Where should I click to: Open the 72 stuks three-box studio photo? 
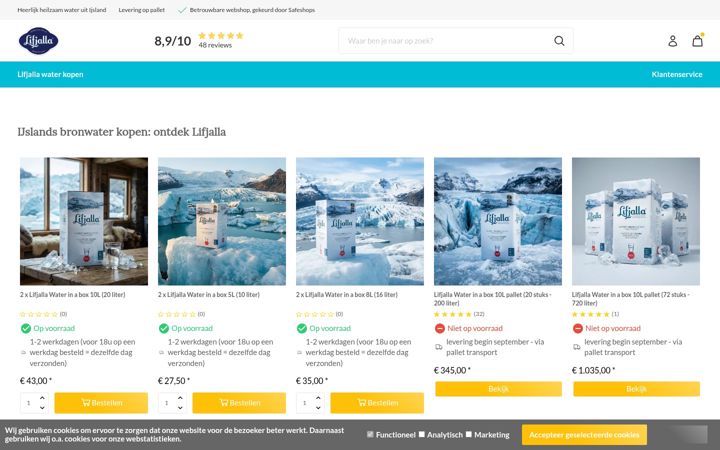tap(636, 221)
